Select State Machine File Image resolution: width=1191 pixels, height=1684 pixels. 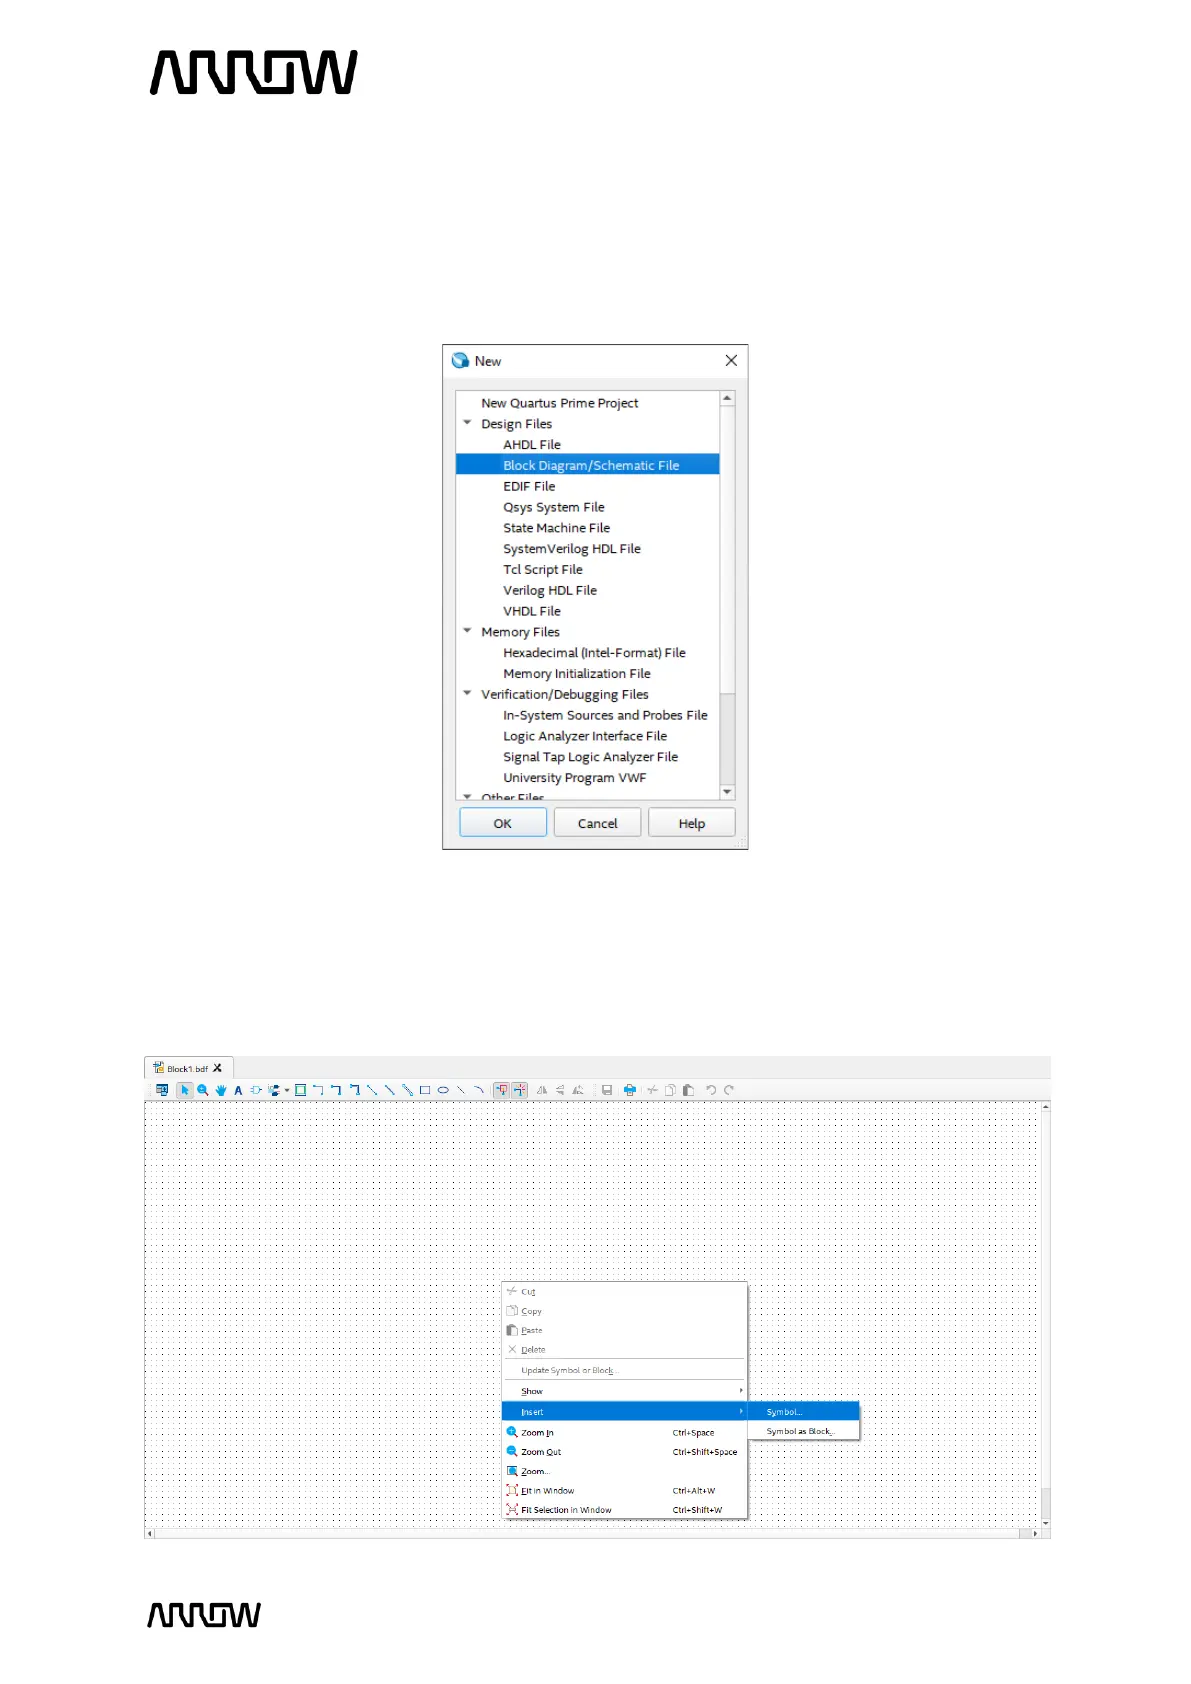point(557,528)
